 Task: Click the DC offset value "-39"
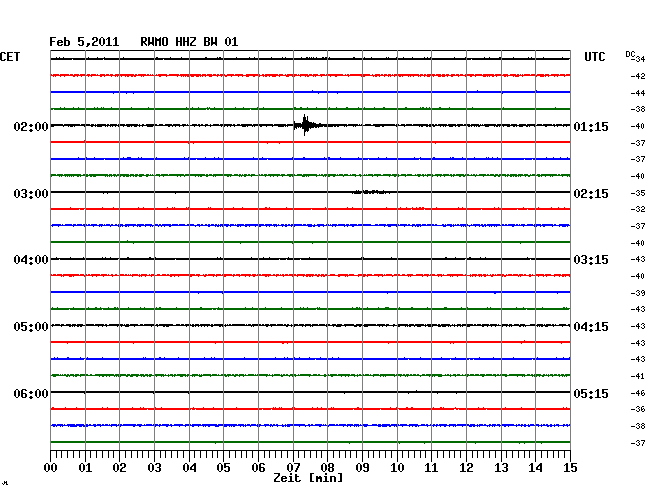tap(638, 293)
